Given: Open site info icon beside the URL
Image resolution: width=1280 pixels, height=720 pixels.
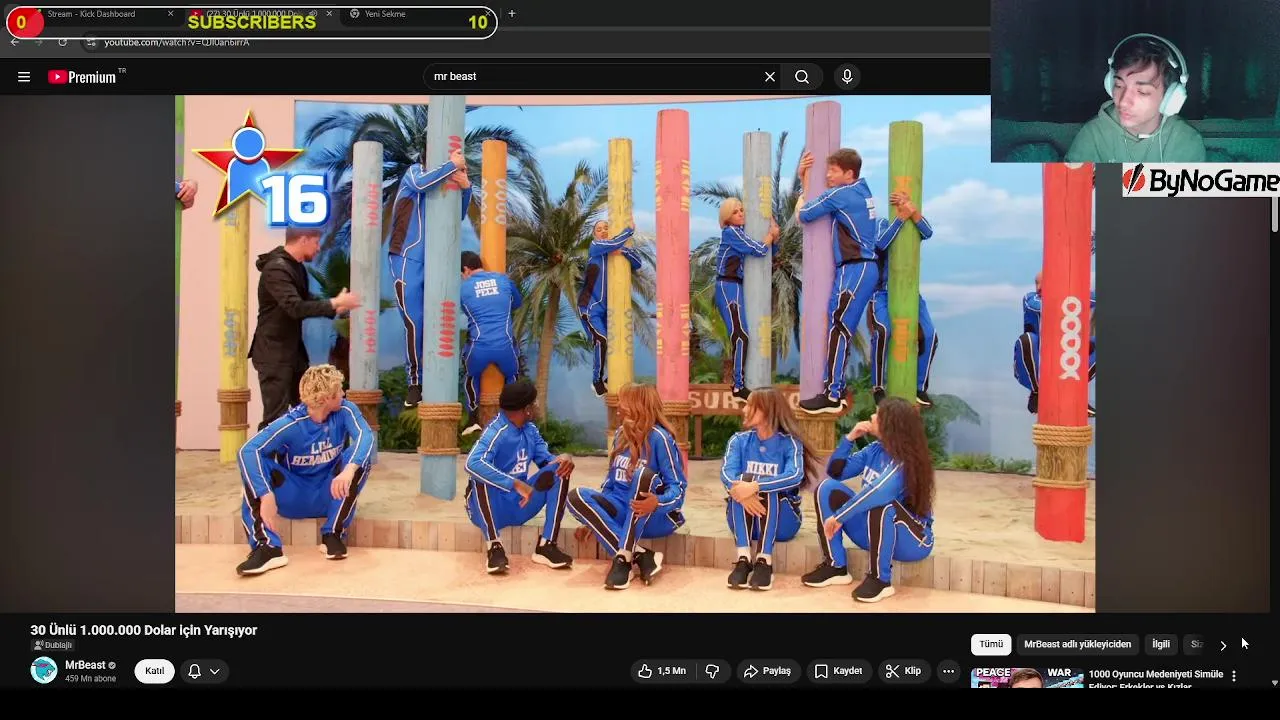Looking at the screenshot, I should pyautogui.click(x=91, y=42).
